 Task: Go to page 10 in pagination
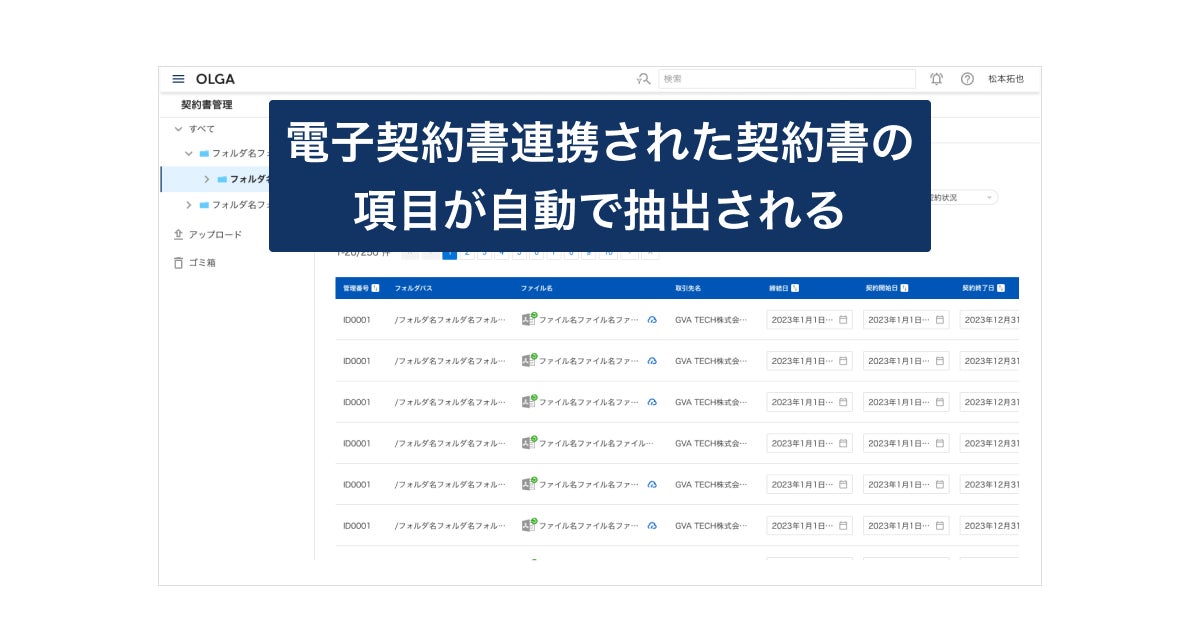608,252
